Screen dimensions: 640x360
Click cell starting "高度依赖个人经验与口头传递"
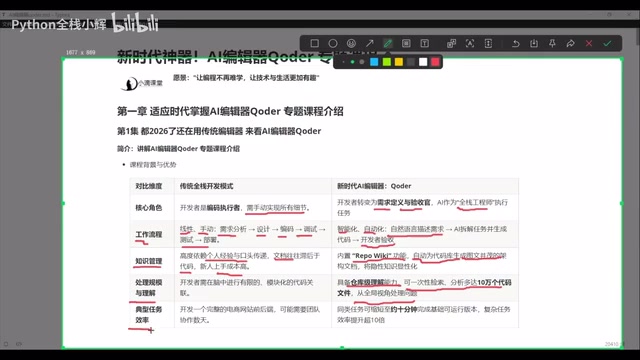point(253,261)
